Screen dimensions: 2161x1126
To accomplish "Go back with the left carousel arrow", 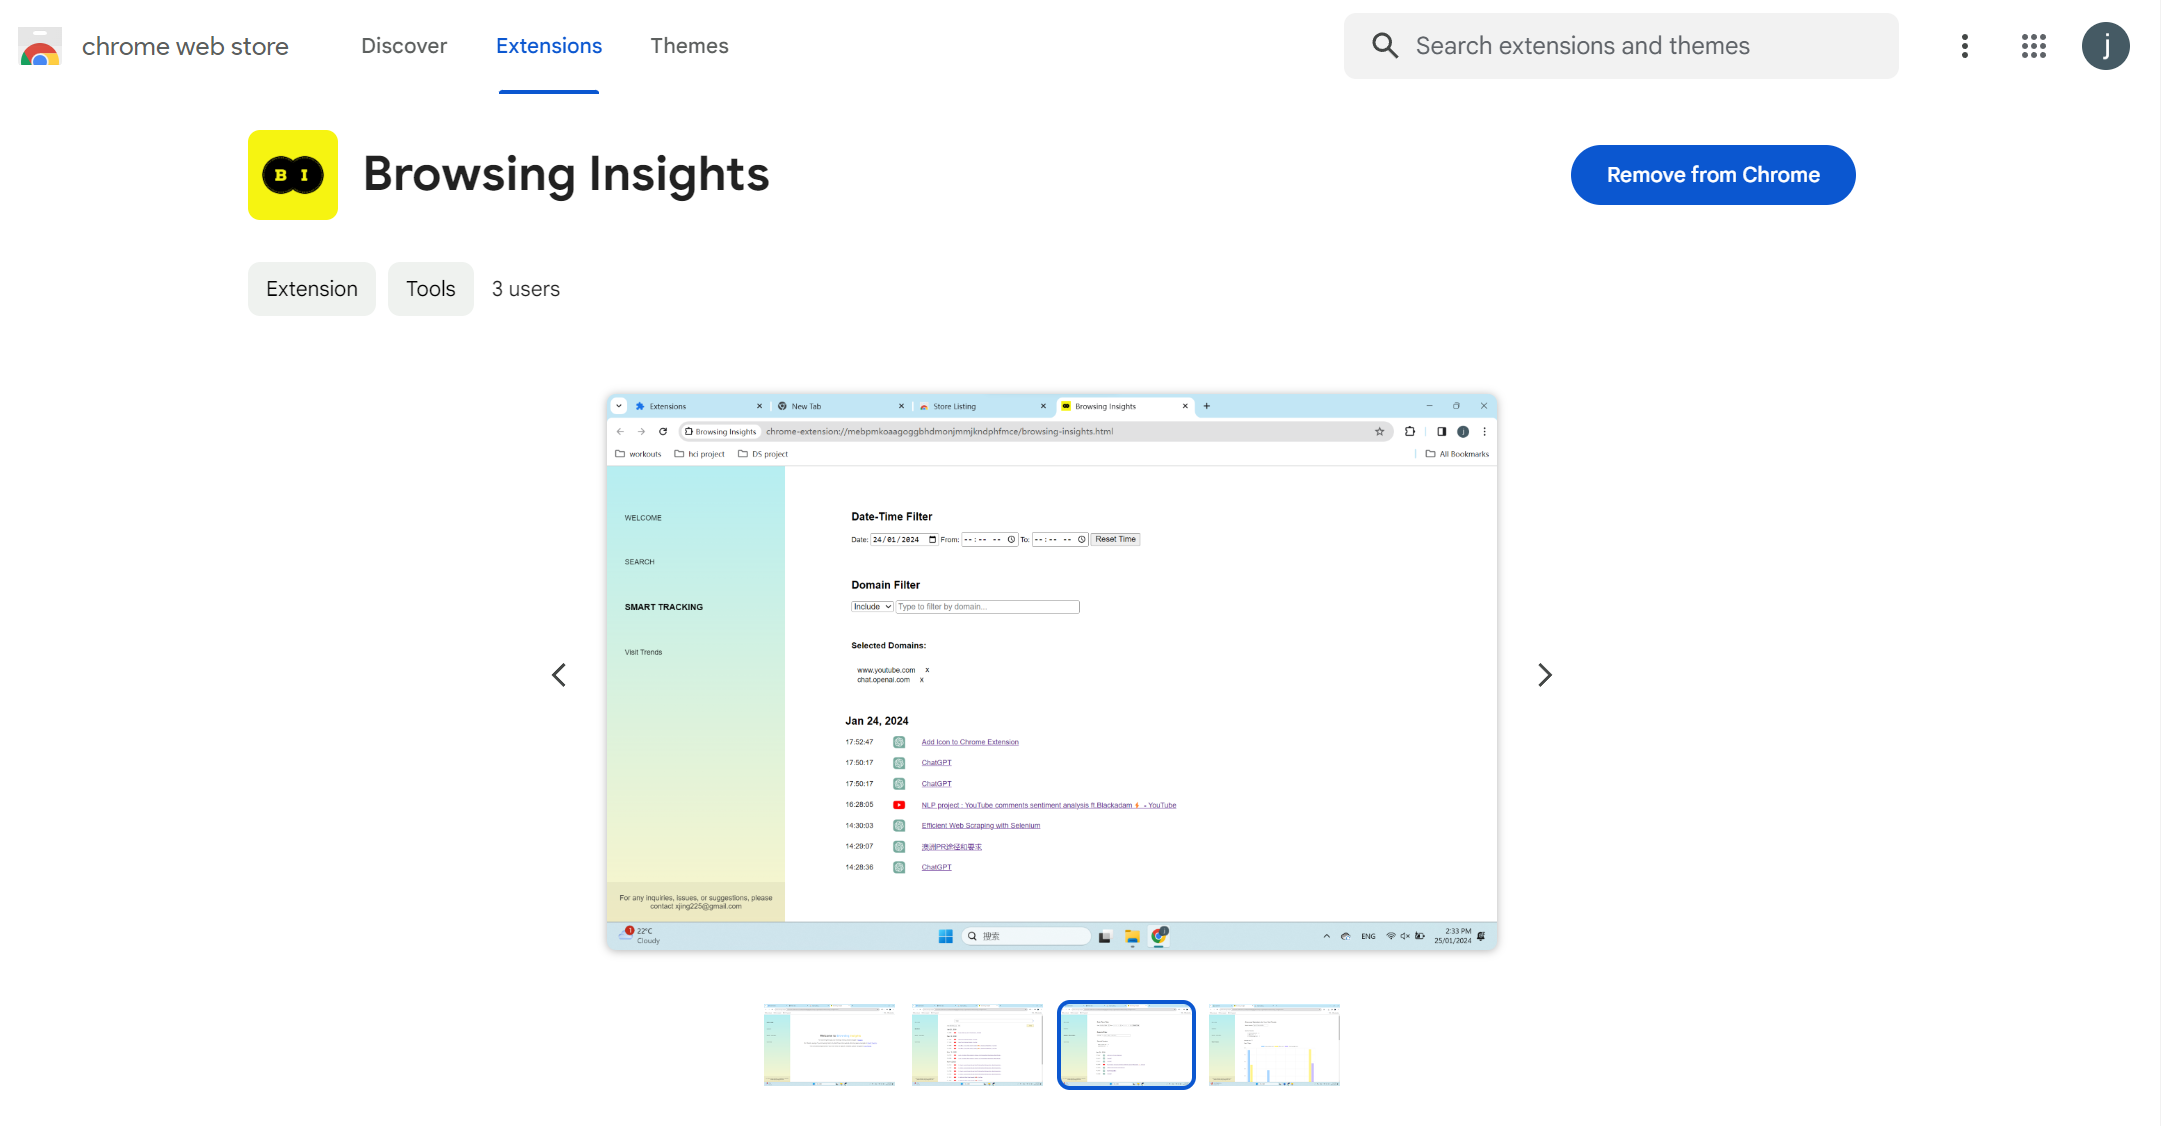I will 559,675.
